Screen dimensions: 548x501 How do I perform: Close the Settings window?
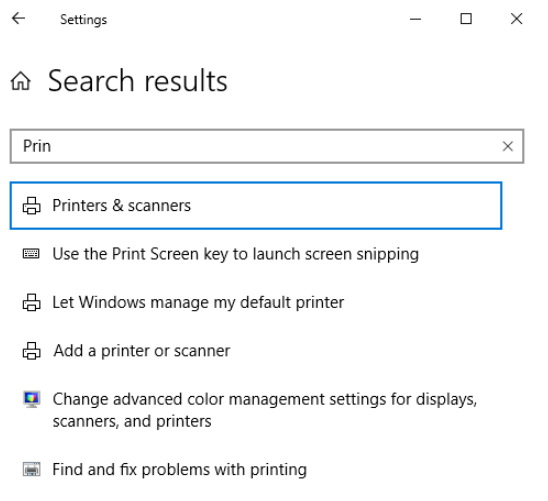[517, 19]
